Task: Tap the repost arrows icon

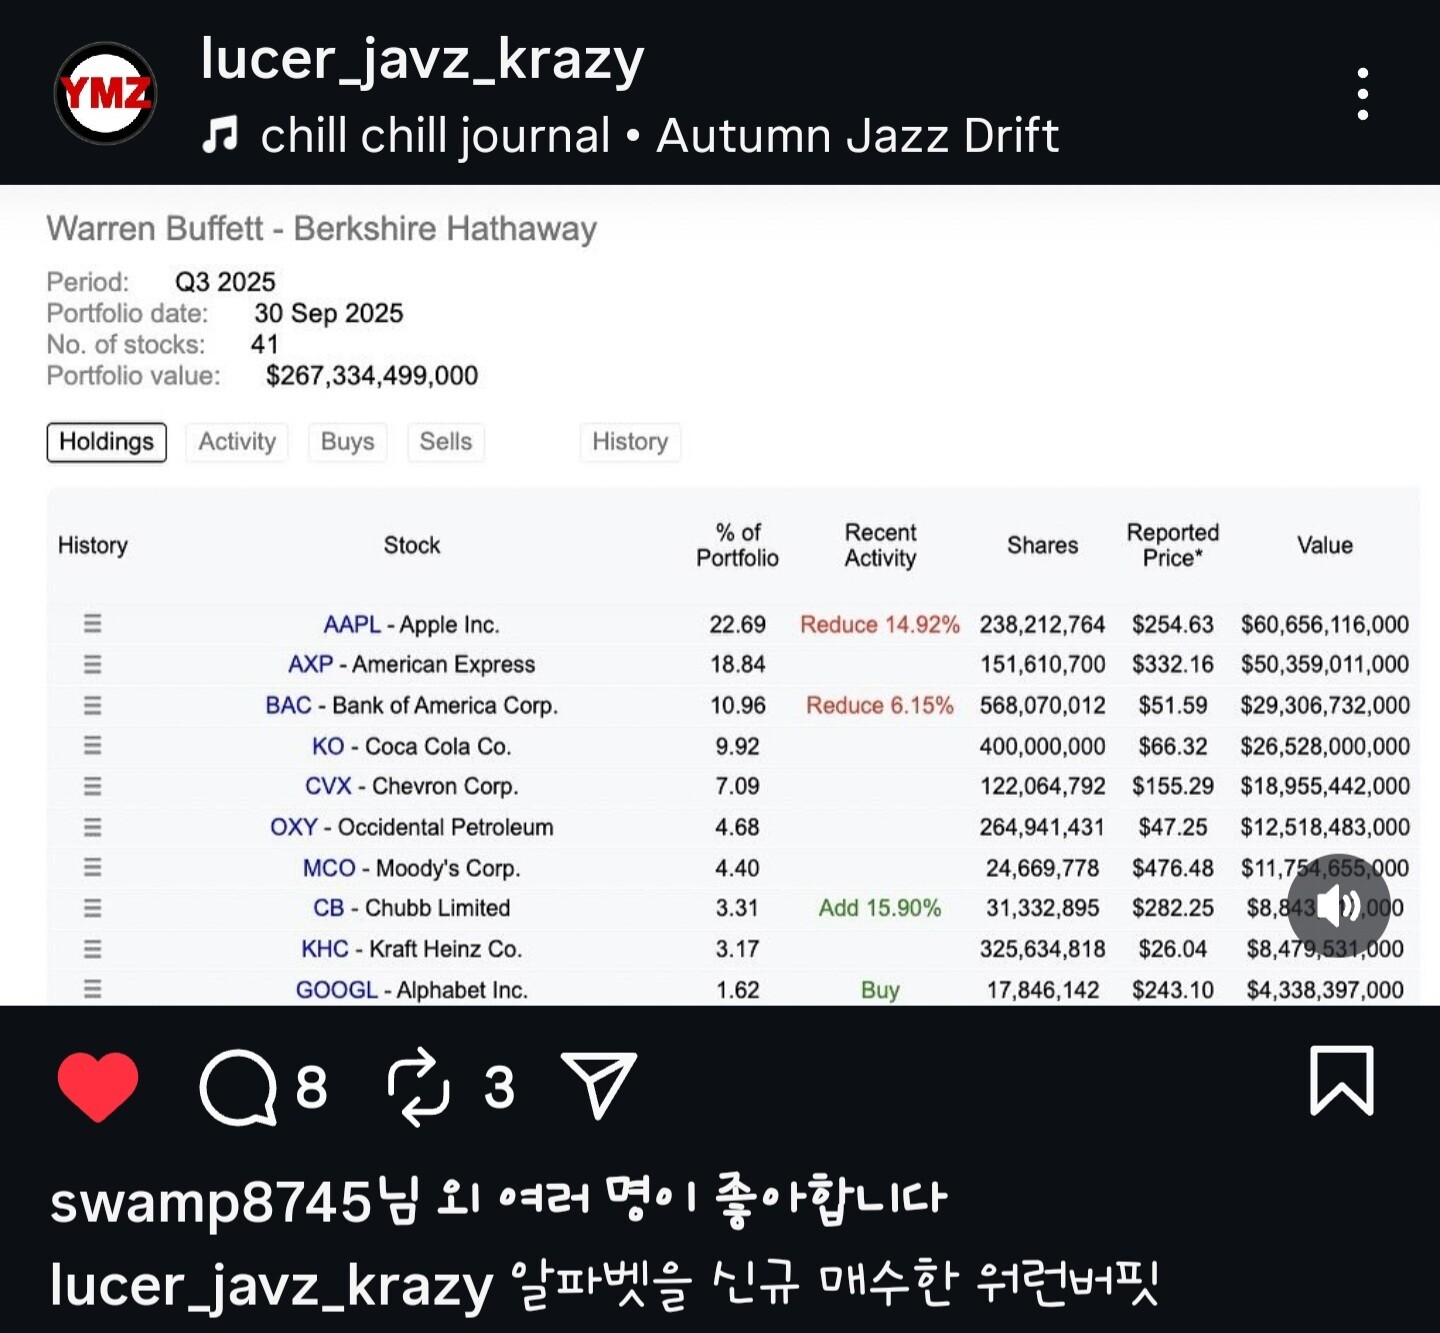Action: coord(419,1086)
